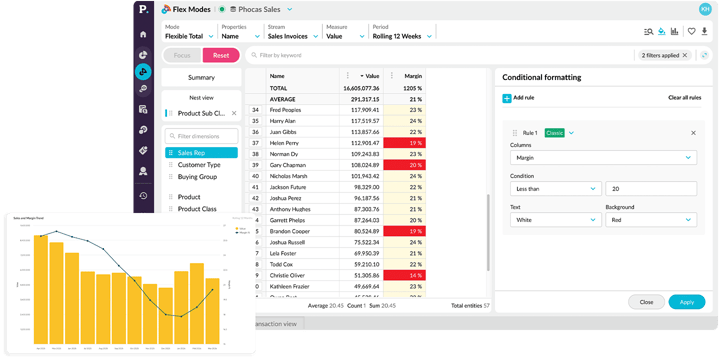Click the Name column header
Image resolution: width=720 pixels, height=360 pixels.
277,76
